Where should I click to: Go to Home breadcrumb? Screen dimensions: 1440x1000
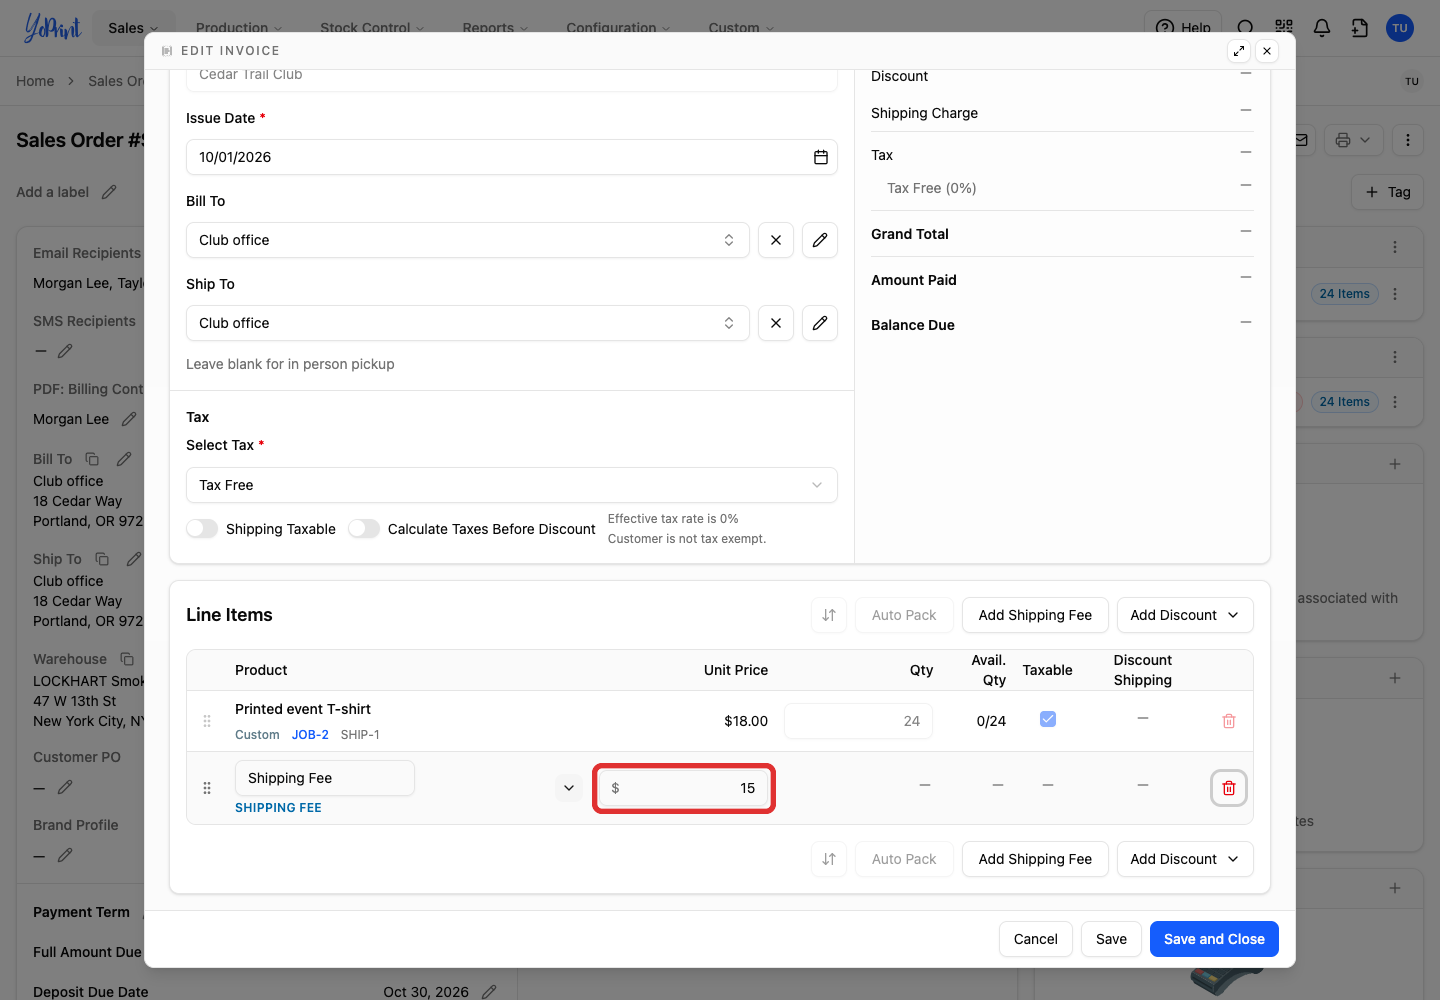[35, 81]
